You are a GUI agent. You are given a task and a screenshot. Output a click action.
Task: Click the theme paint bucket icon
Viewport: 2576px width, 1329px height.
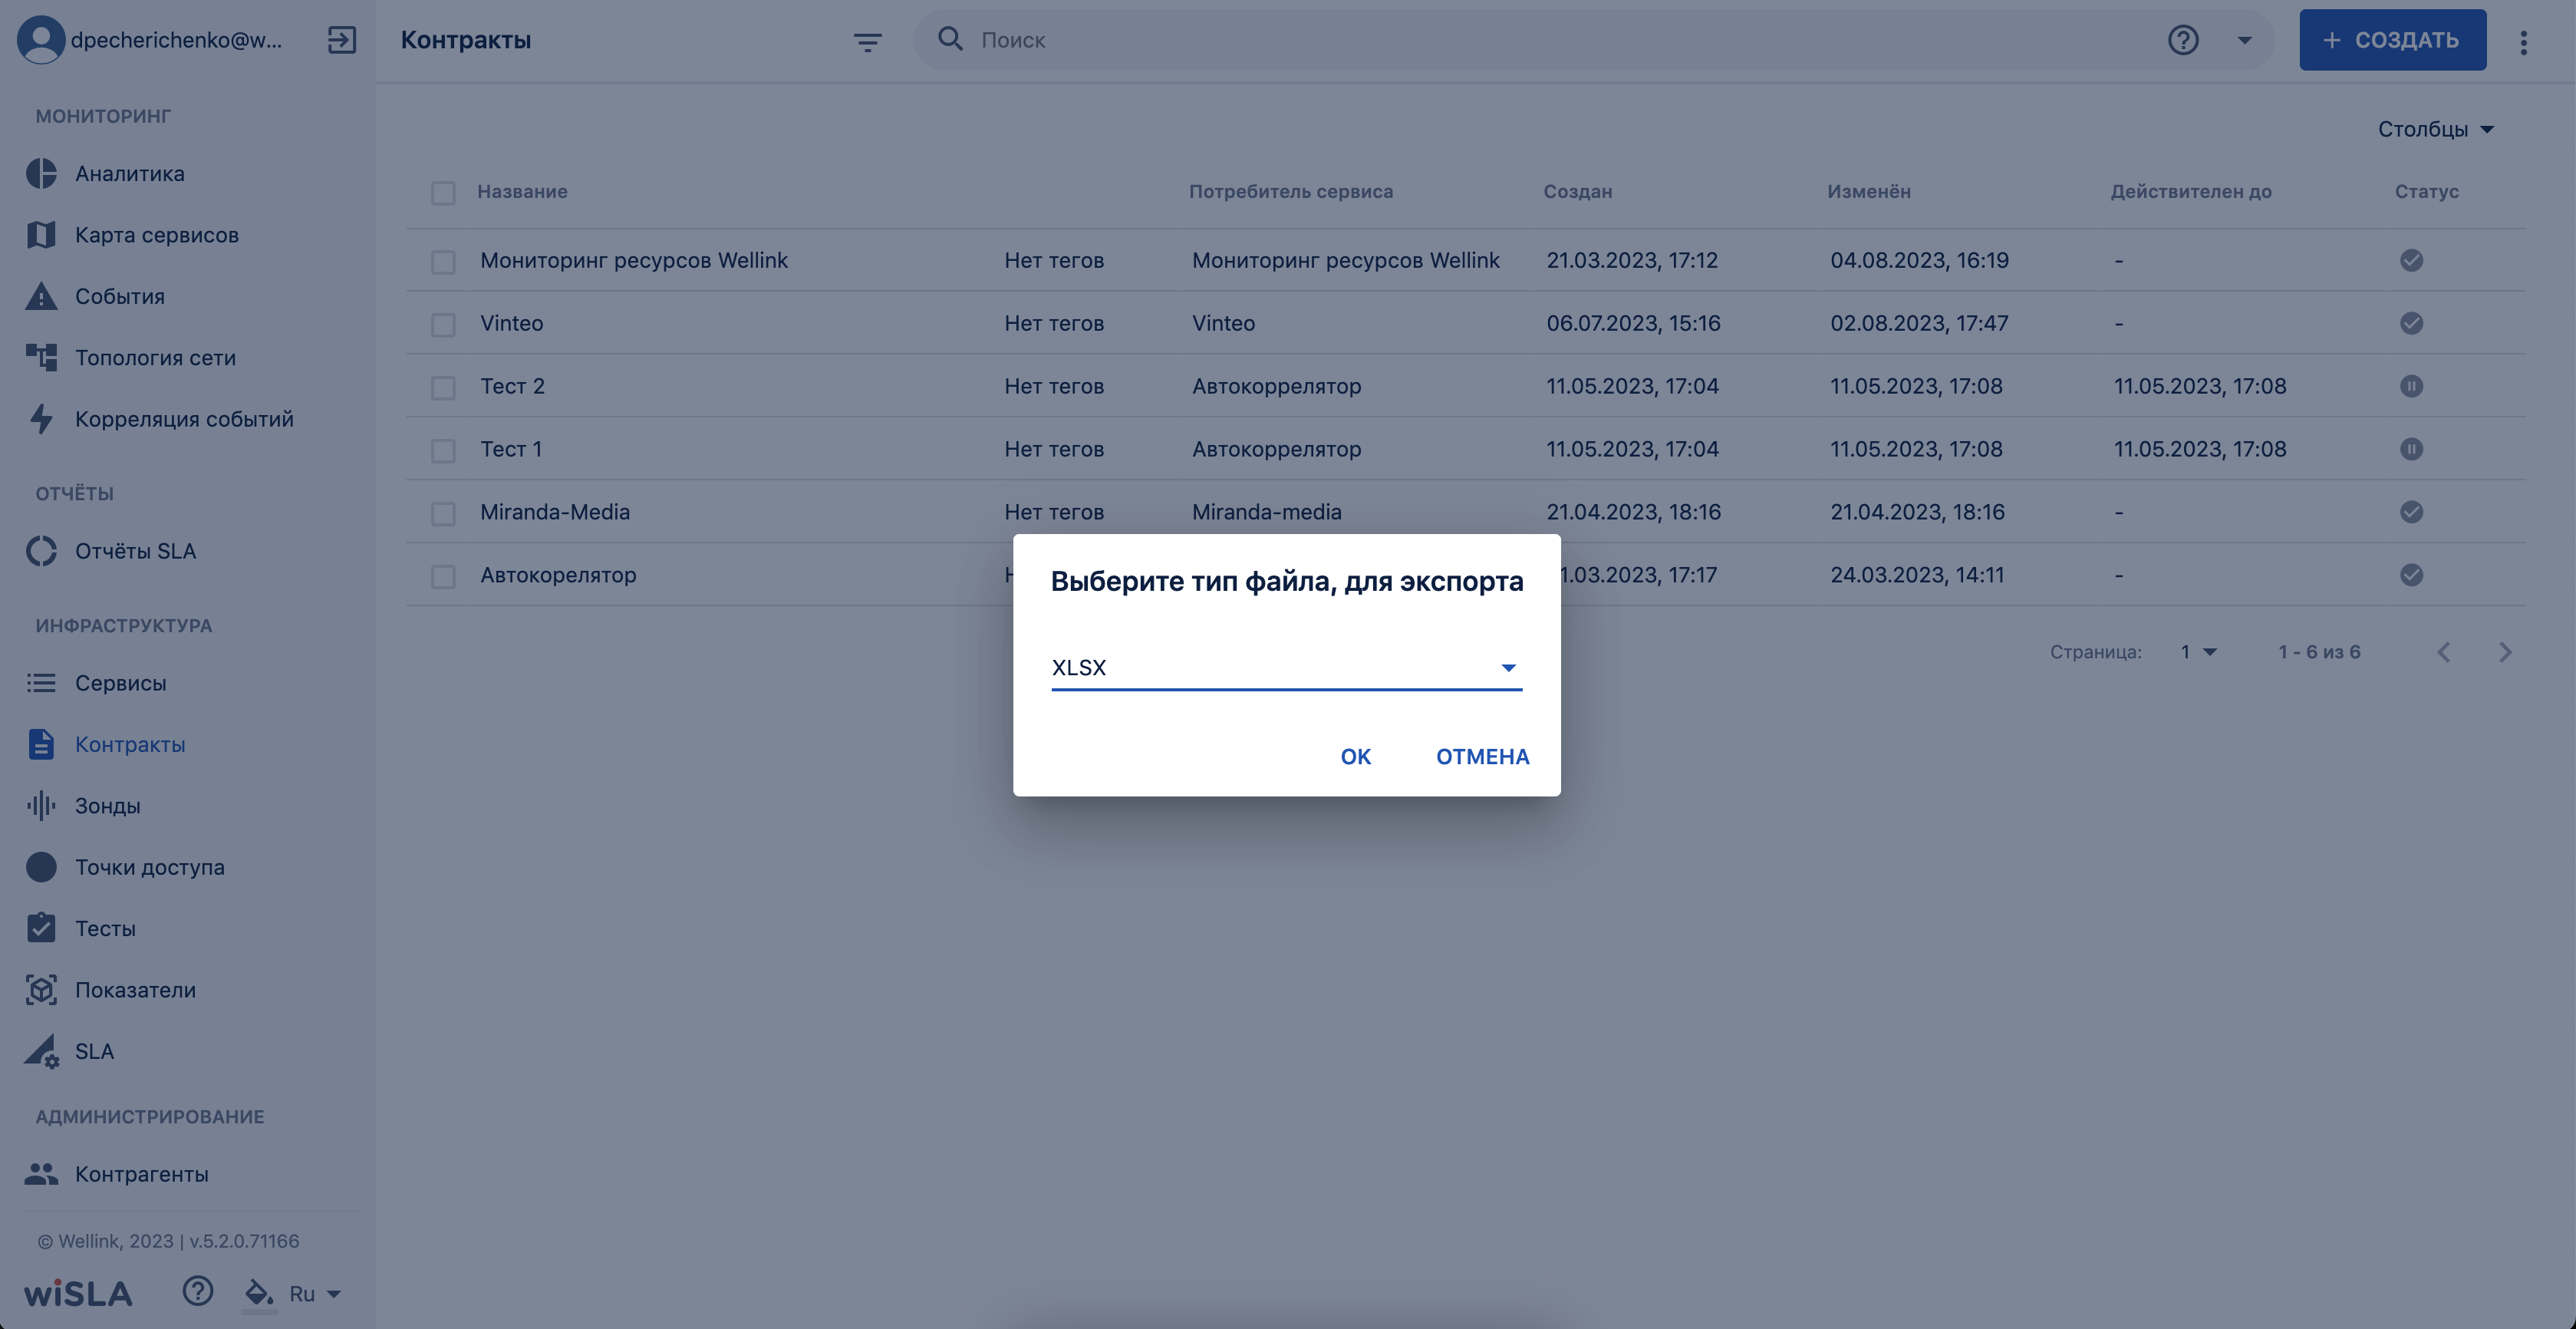tap(259, 1294)
